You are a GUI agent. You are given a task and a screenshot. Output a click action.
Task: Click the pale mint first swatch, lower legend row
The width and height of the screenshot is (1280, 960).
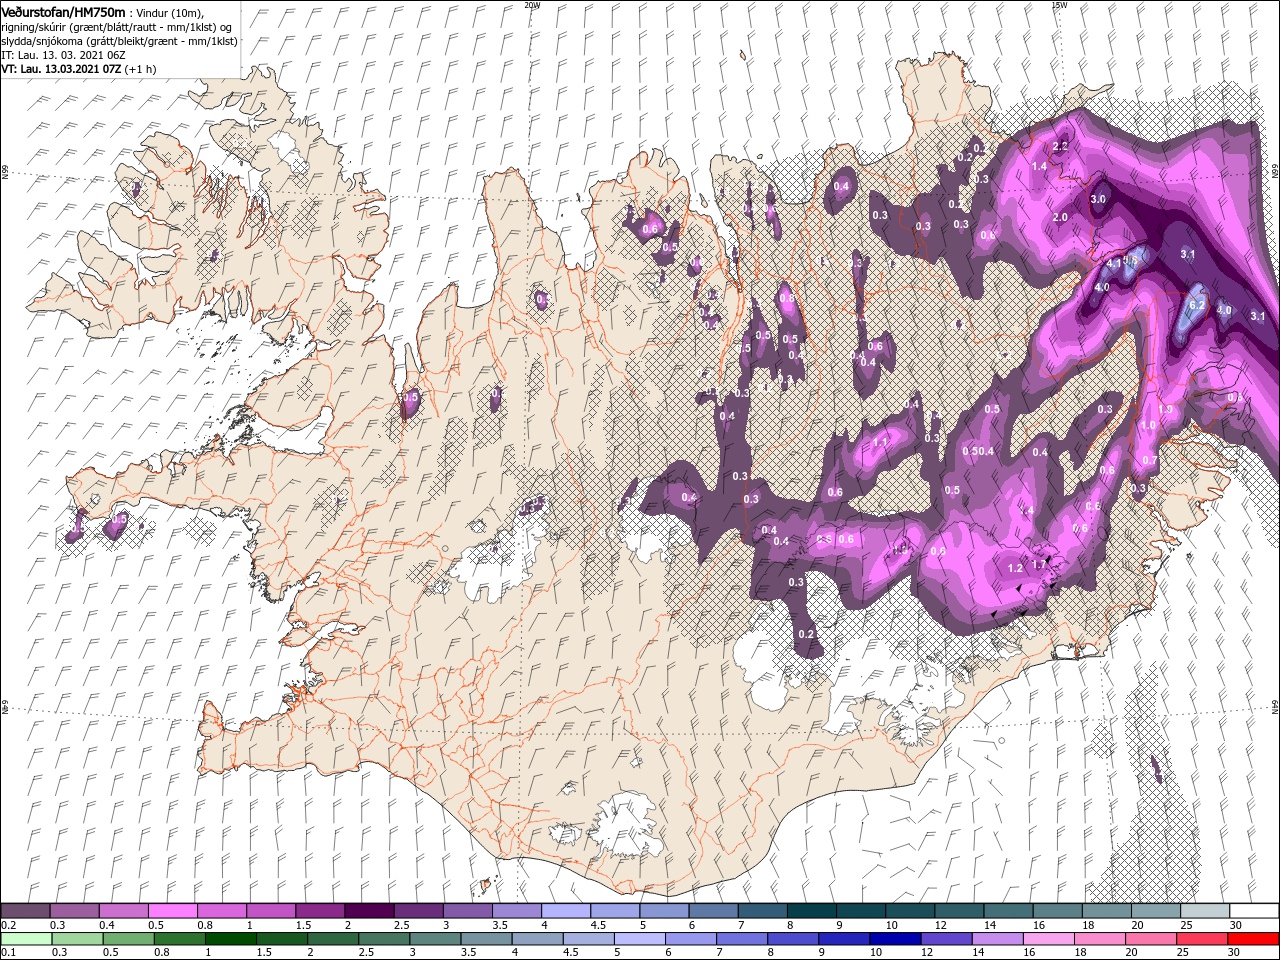(x=25, y=939)
